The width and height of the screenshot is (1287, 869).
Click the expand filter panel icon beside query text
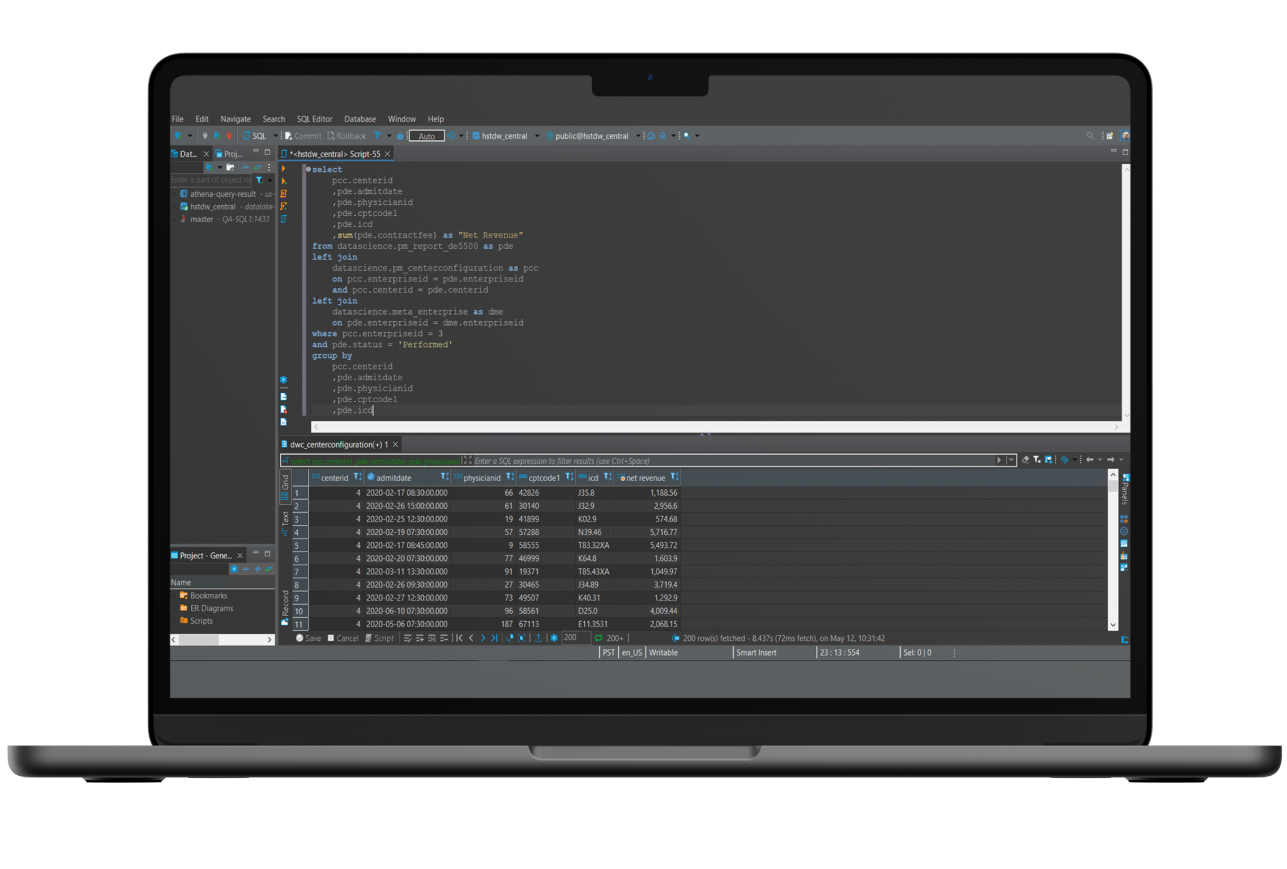[x=467, y=460]
